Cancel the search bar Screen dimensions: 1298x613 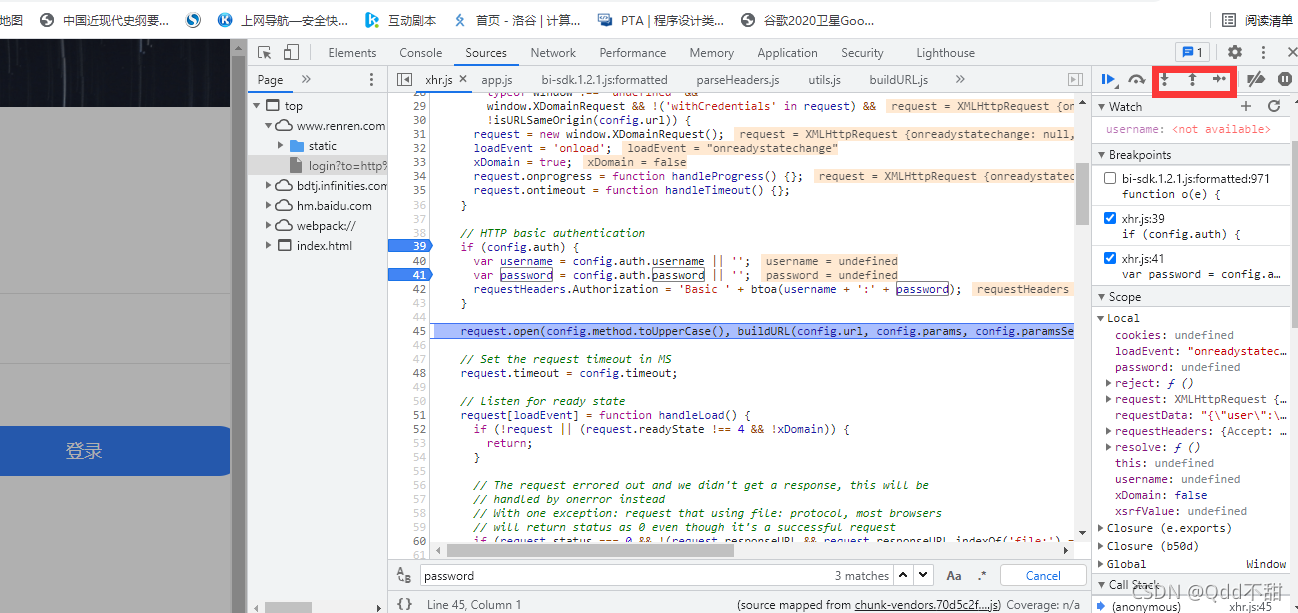pyautogui.click(x=1043, y=575)
